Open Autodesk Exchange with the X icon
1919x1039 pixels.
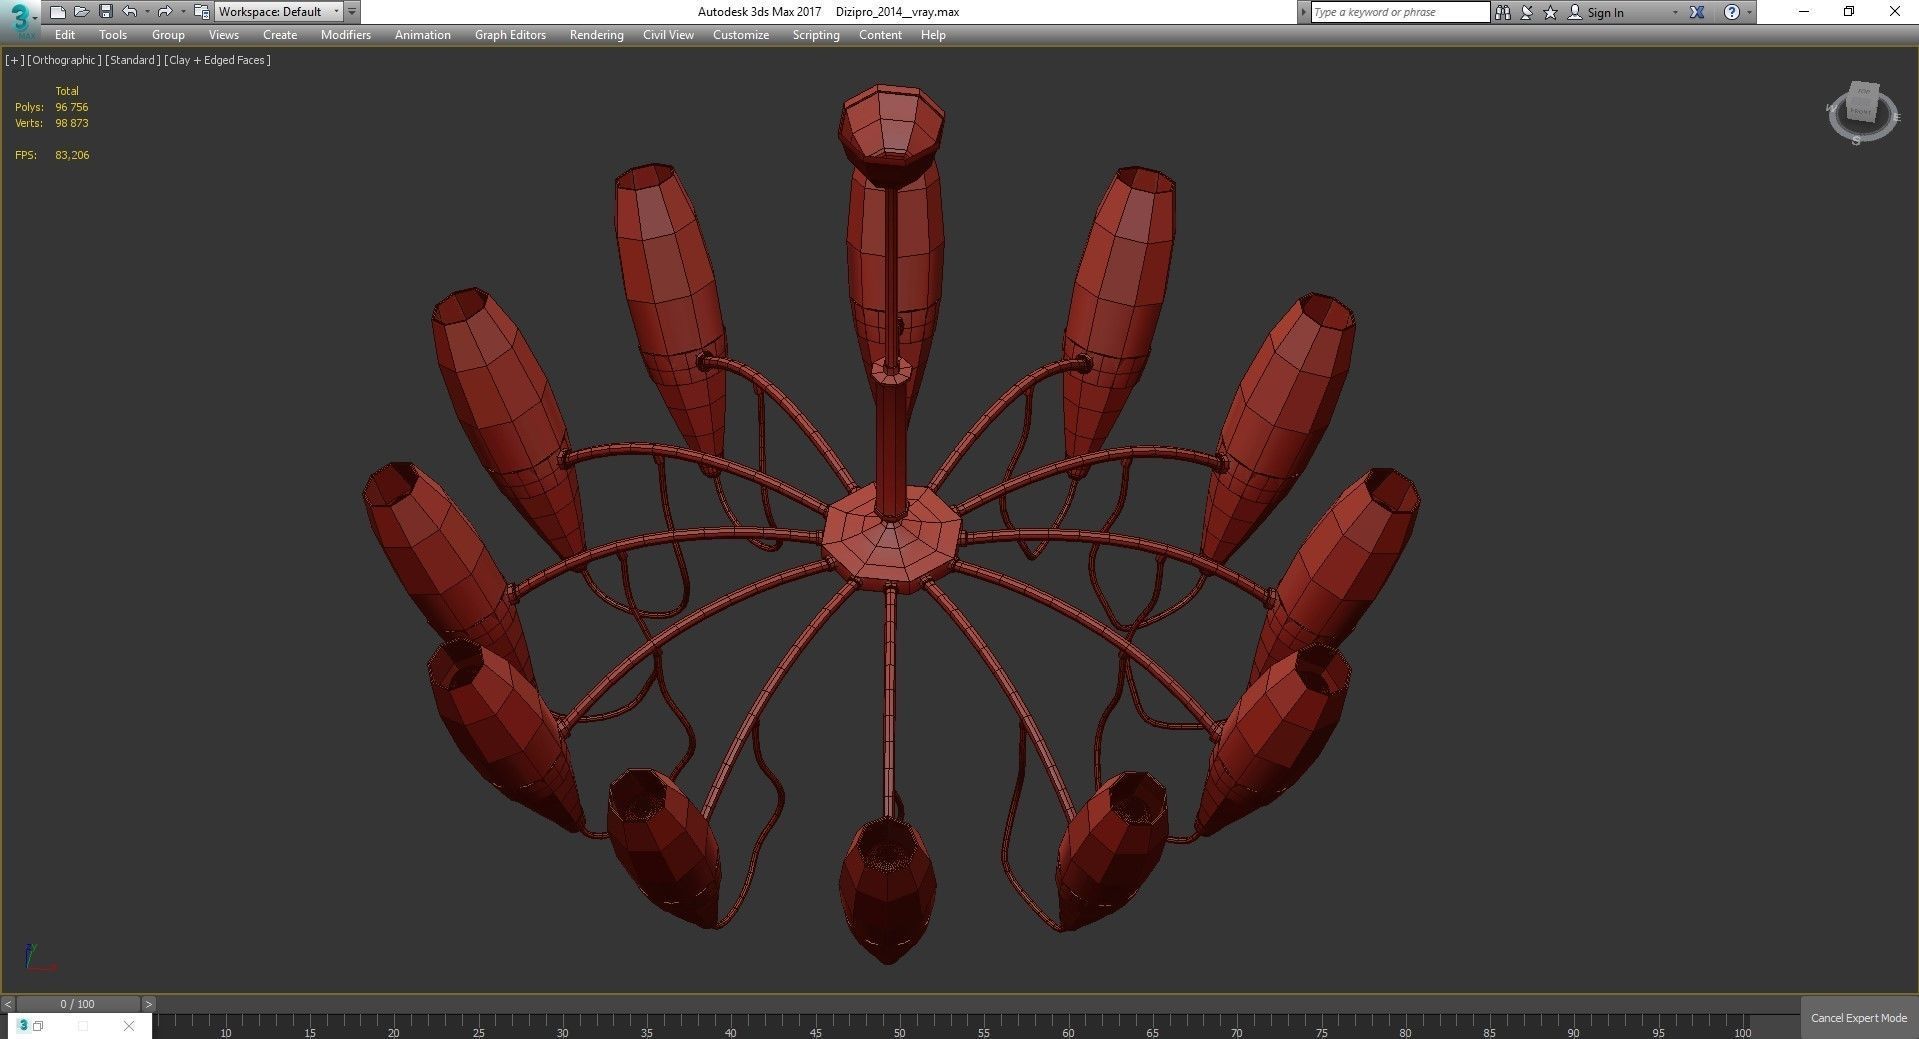tap(1697, 12)
